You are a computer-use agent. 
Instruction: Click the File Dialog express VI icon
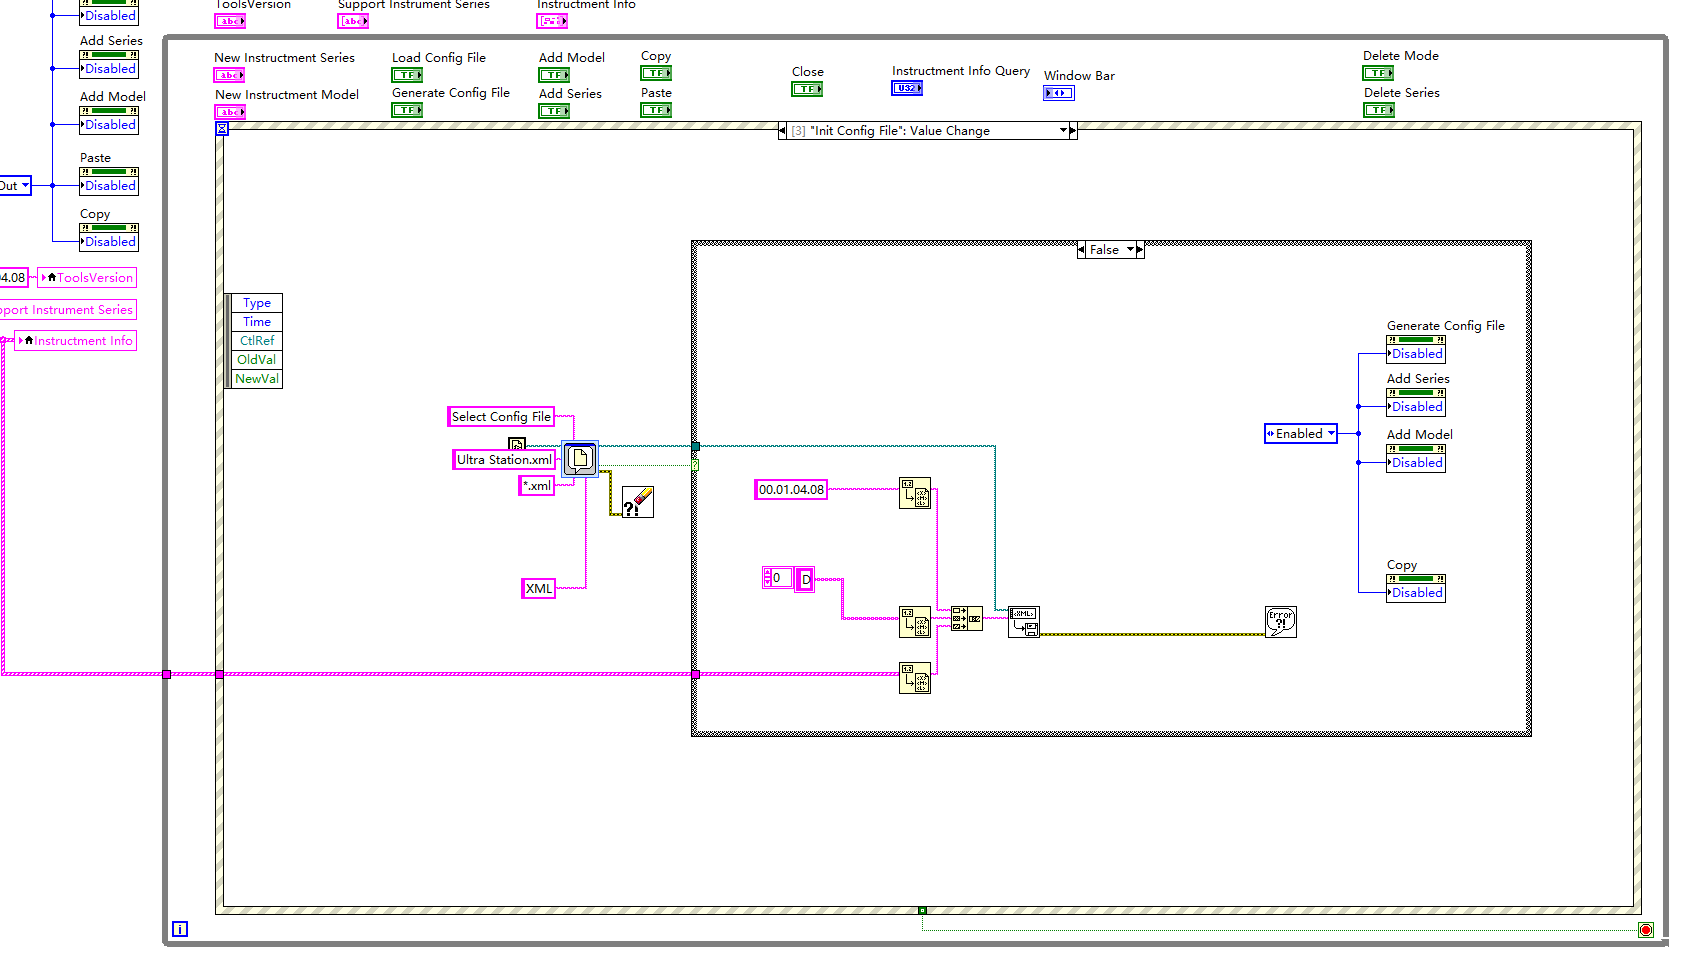[x=580, y=459]
